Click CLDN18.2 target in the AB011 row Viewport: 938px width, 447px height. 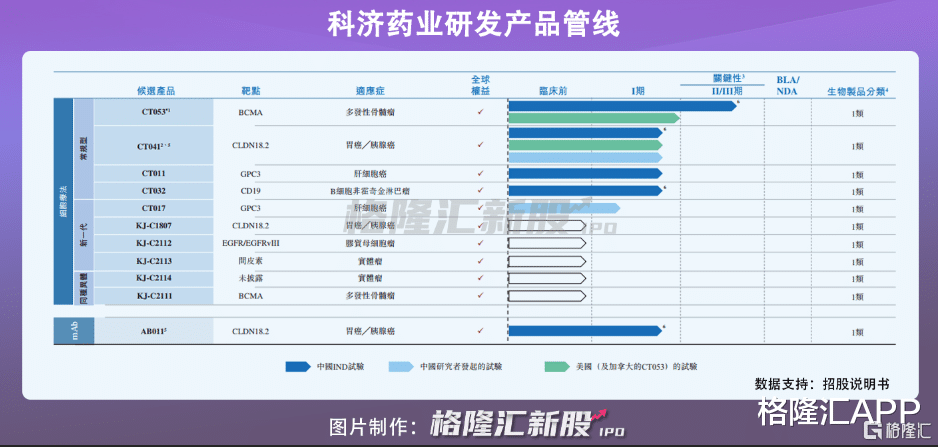[251, 330]
